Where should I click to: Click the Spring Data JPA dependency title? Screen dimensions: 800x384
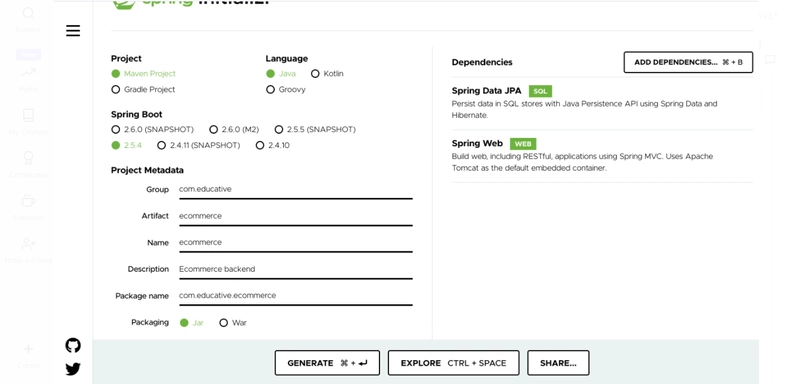pos(486,91)
